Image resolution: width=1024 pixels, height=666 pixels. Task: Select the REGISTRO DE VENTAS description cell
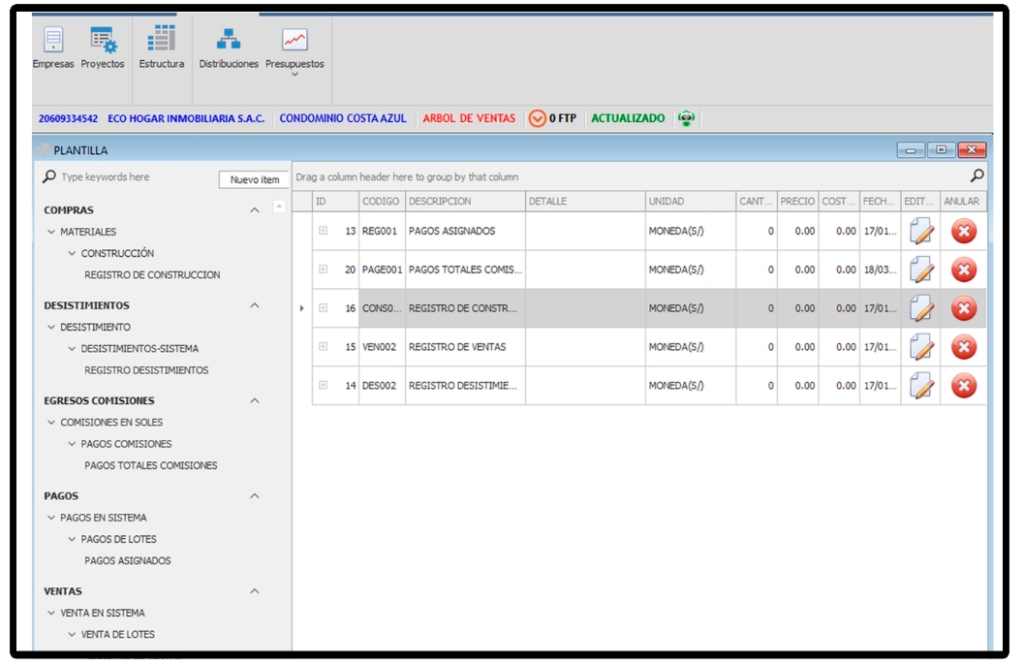click(465, 347)
